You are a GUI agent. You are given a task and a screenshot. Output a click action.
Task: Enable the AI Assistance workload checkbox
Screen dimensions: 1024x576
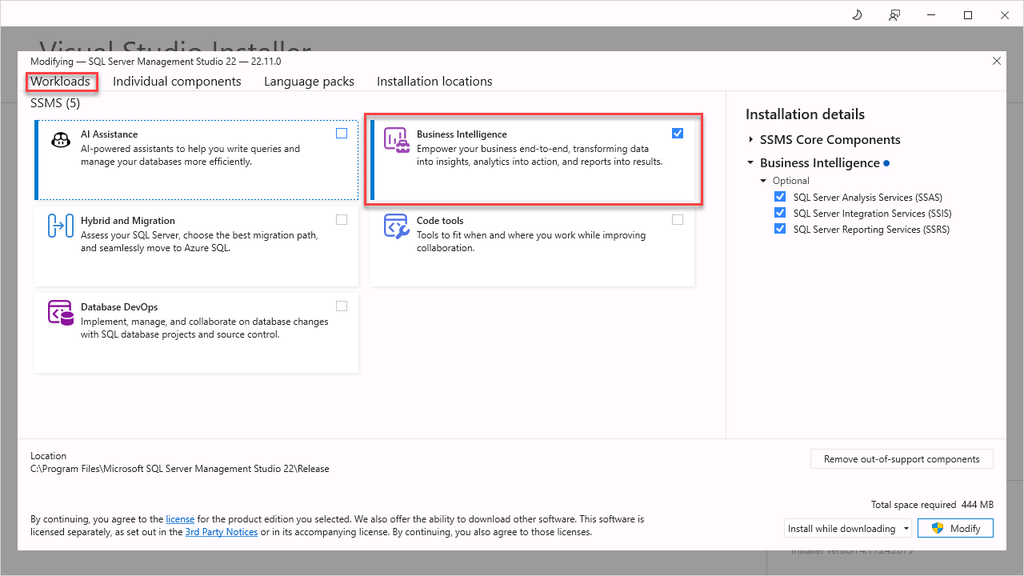tap(342, 133)
